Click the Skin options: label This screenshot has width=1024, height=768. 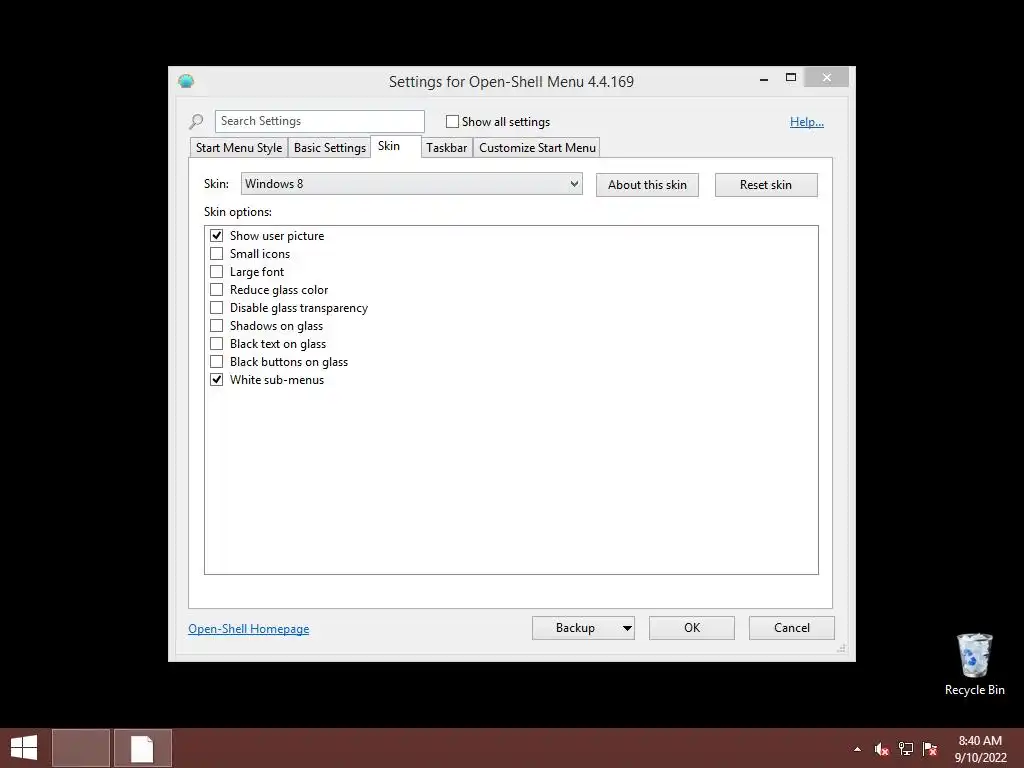238,212
